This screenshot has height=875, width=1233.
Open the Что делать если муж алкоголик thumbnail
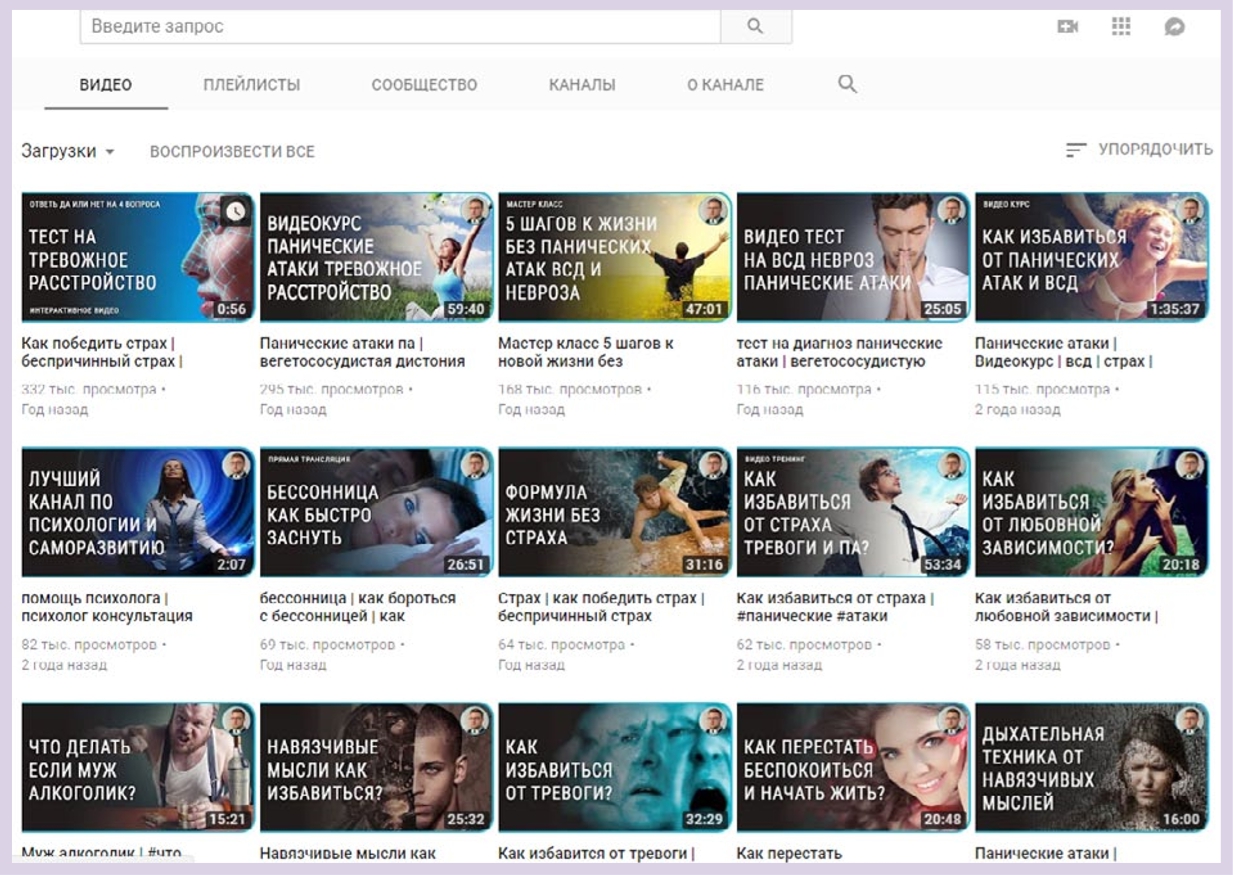(x=138, y=767)
